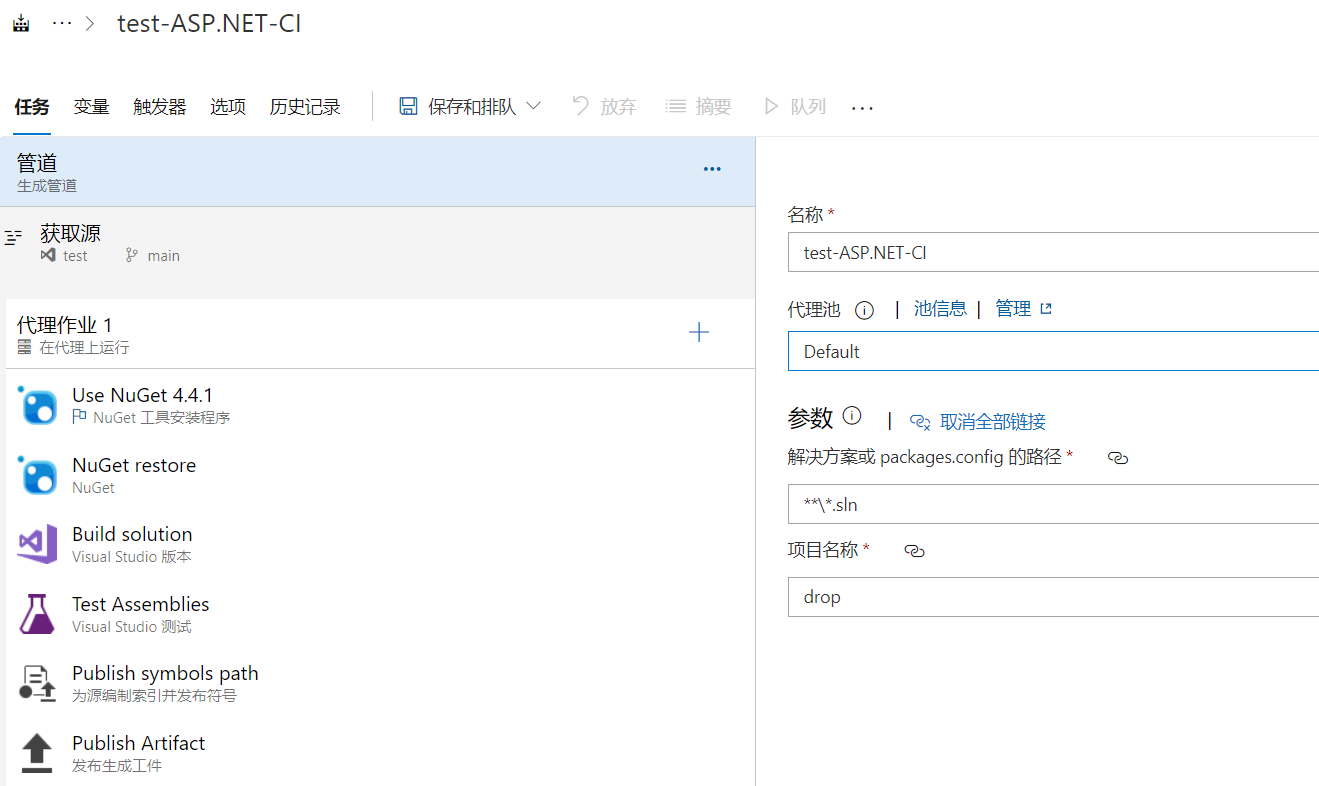
Task: Open the 代理池 Default combo box
Action: [1053, 351]
